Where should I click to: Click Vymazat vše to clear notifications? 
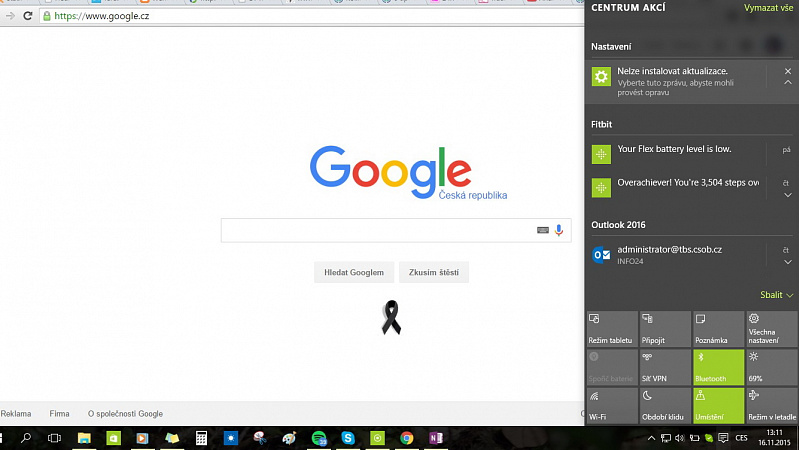[768, 8]
